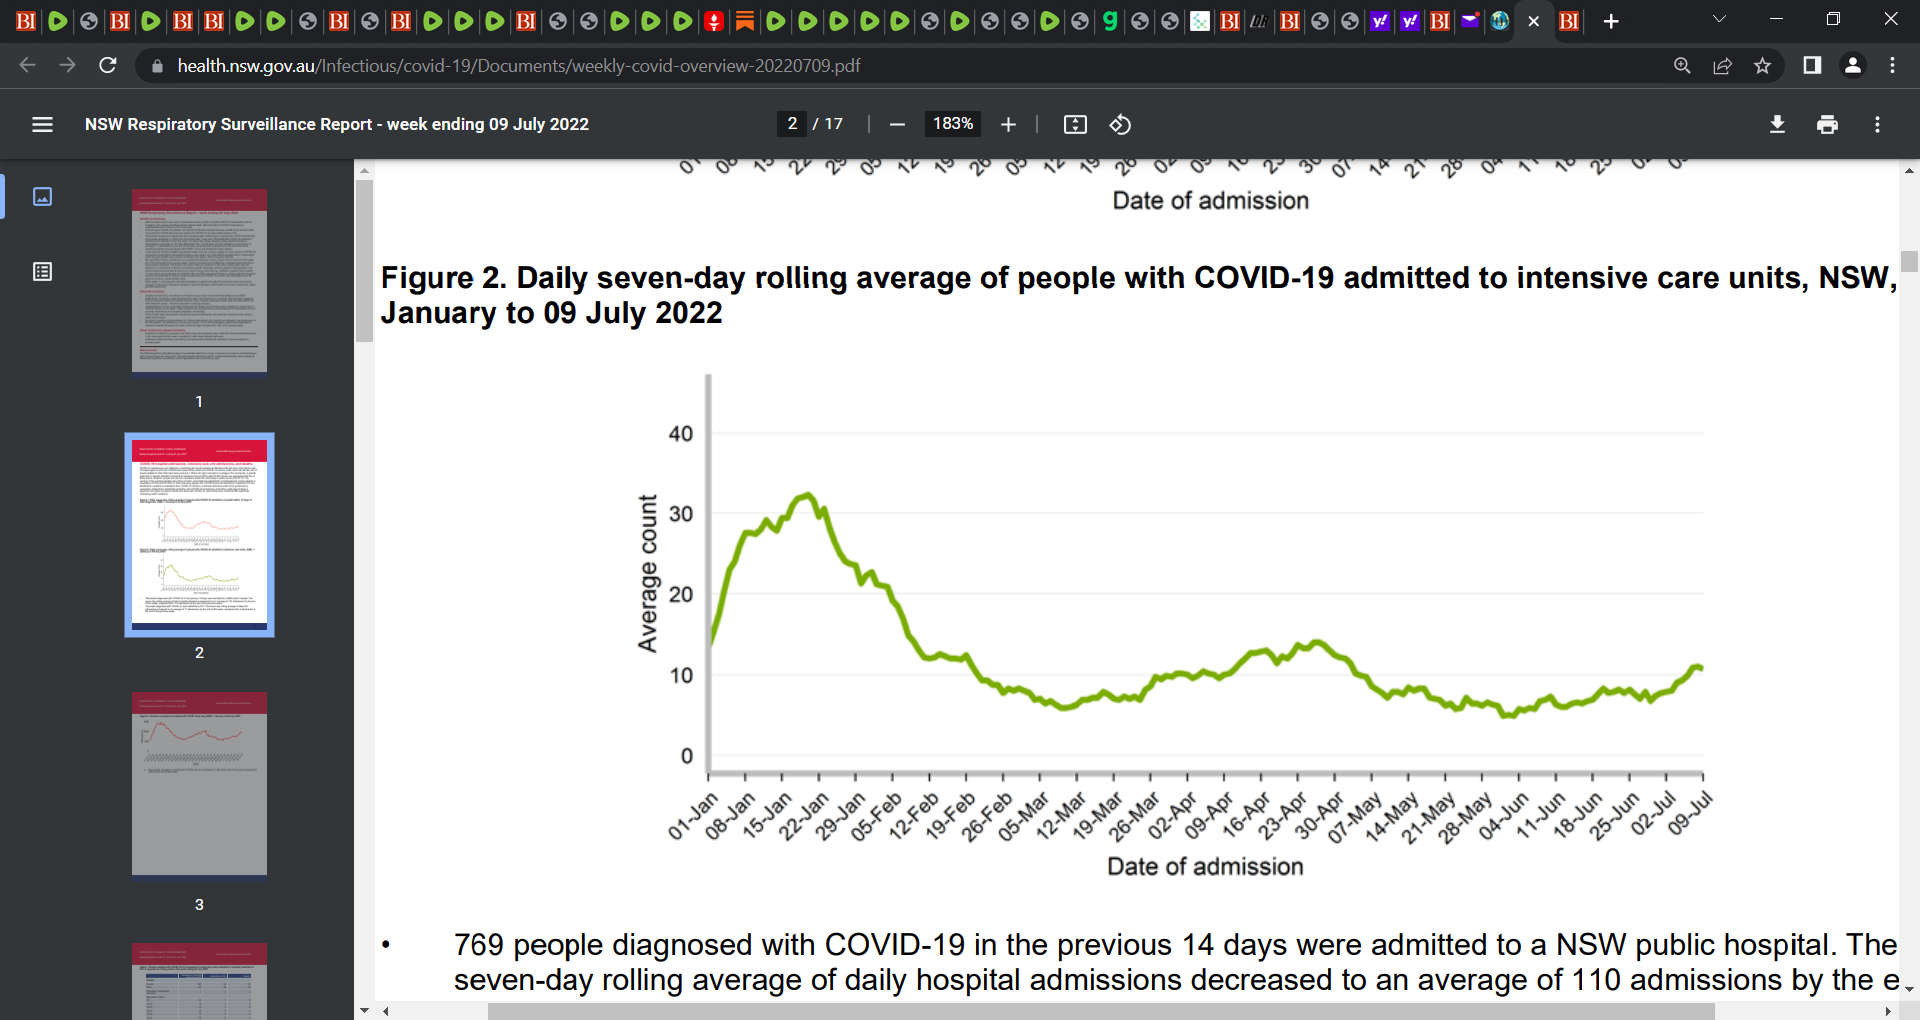Show document outline in sidebar
Viewport: 1920px width, 1020px height.
point(42,272)
